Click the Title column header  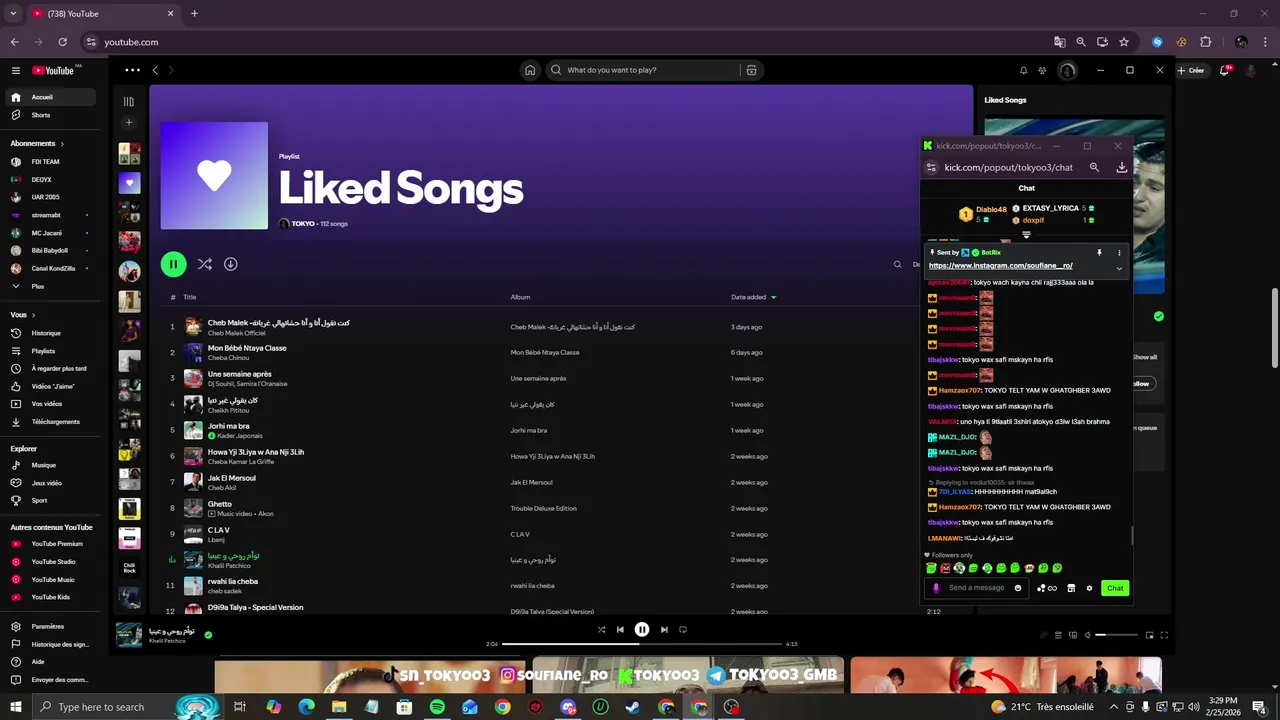(189, 297)
